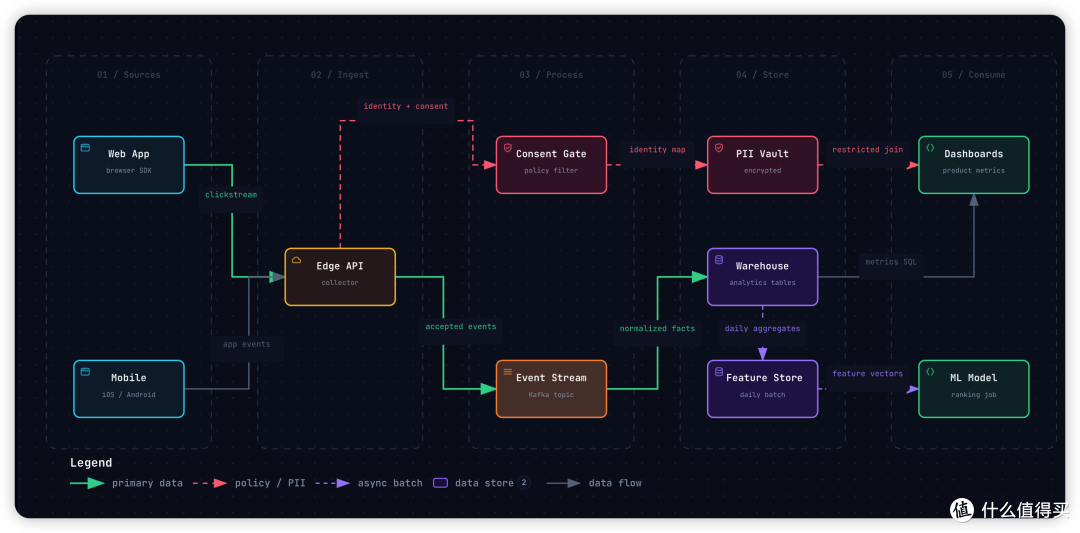Screen dimensions: 1080x533
Task: Click the device icon in the Mobile node
Action: coord(85,371)
